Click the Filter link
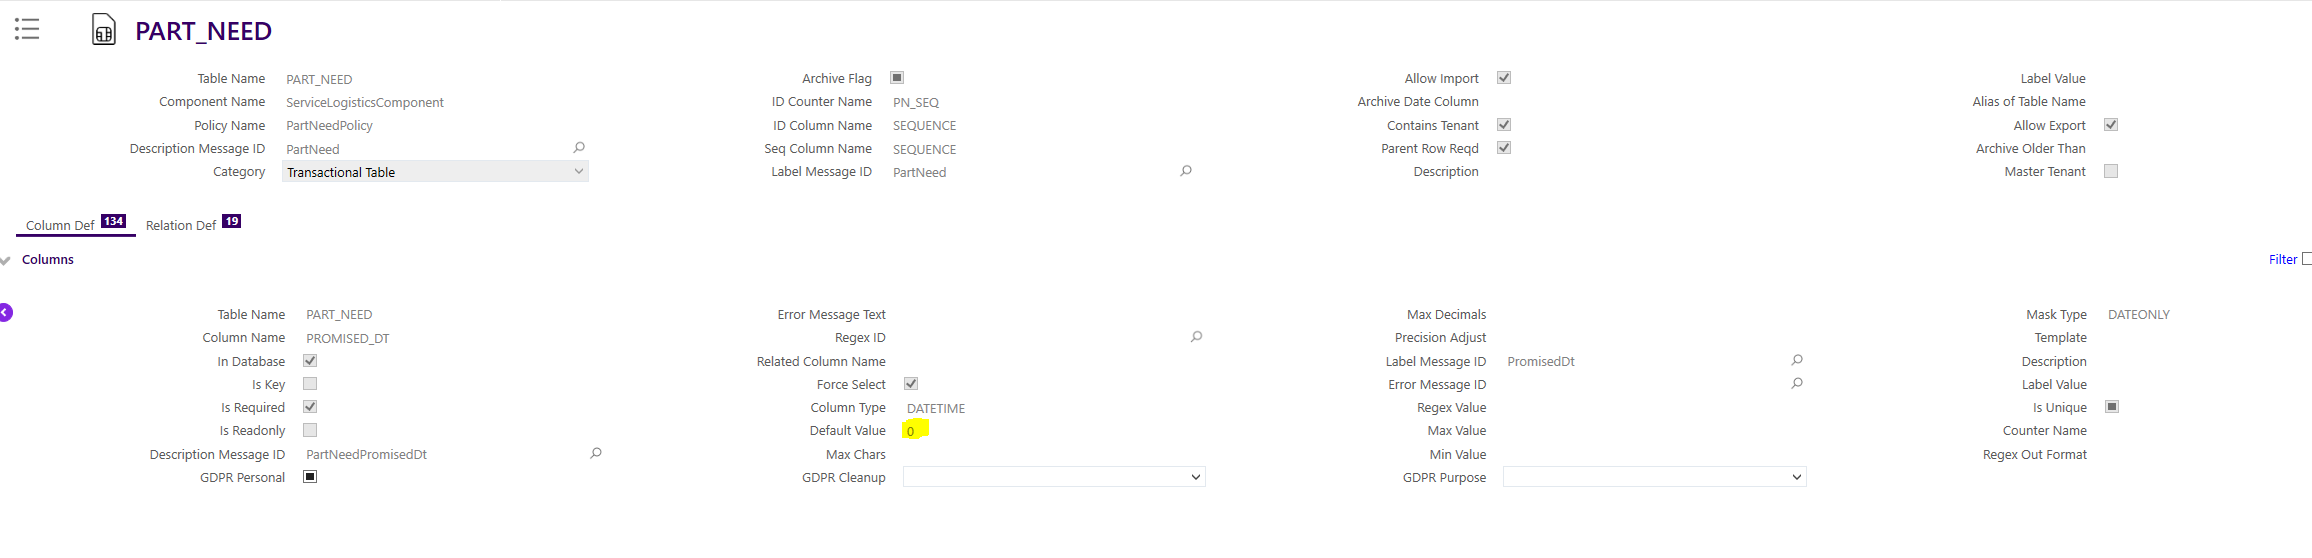 (x=2283, y=259)
